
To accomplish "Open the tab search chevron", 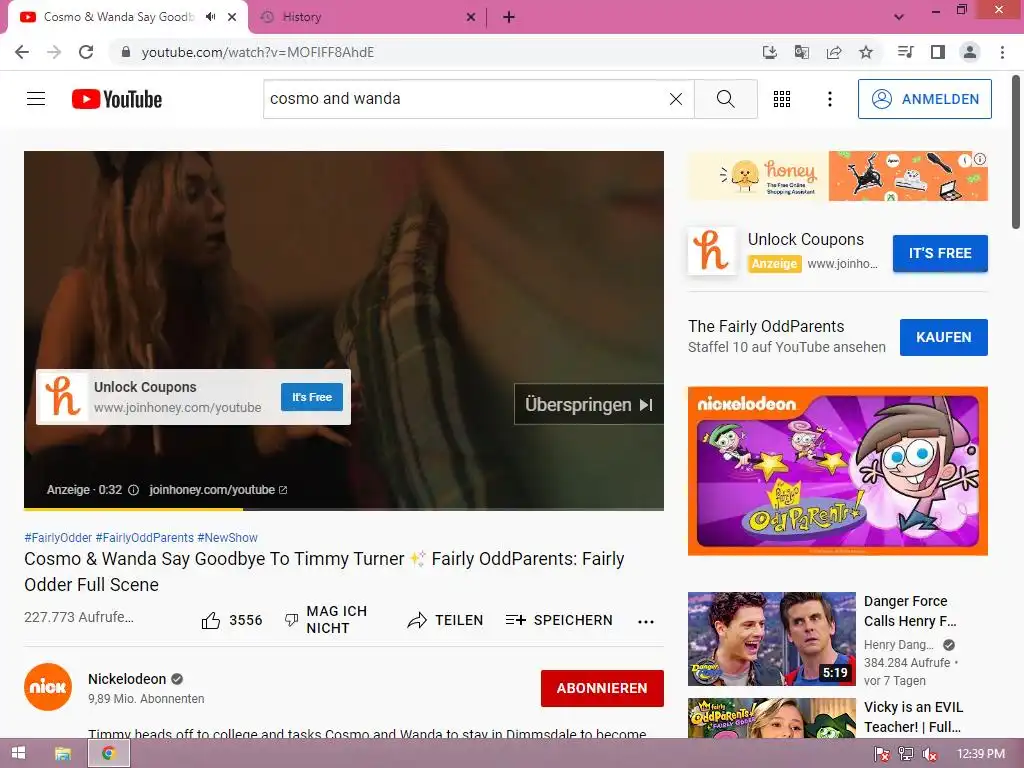I will 899,17.
